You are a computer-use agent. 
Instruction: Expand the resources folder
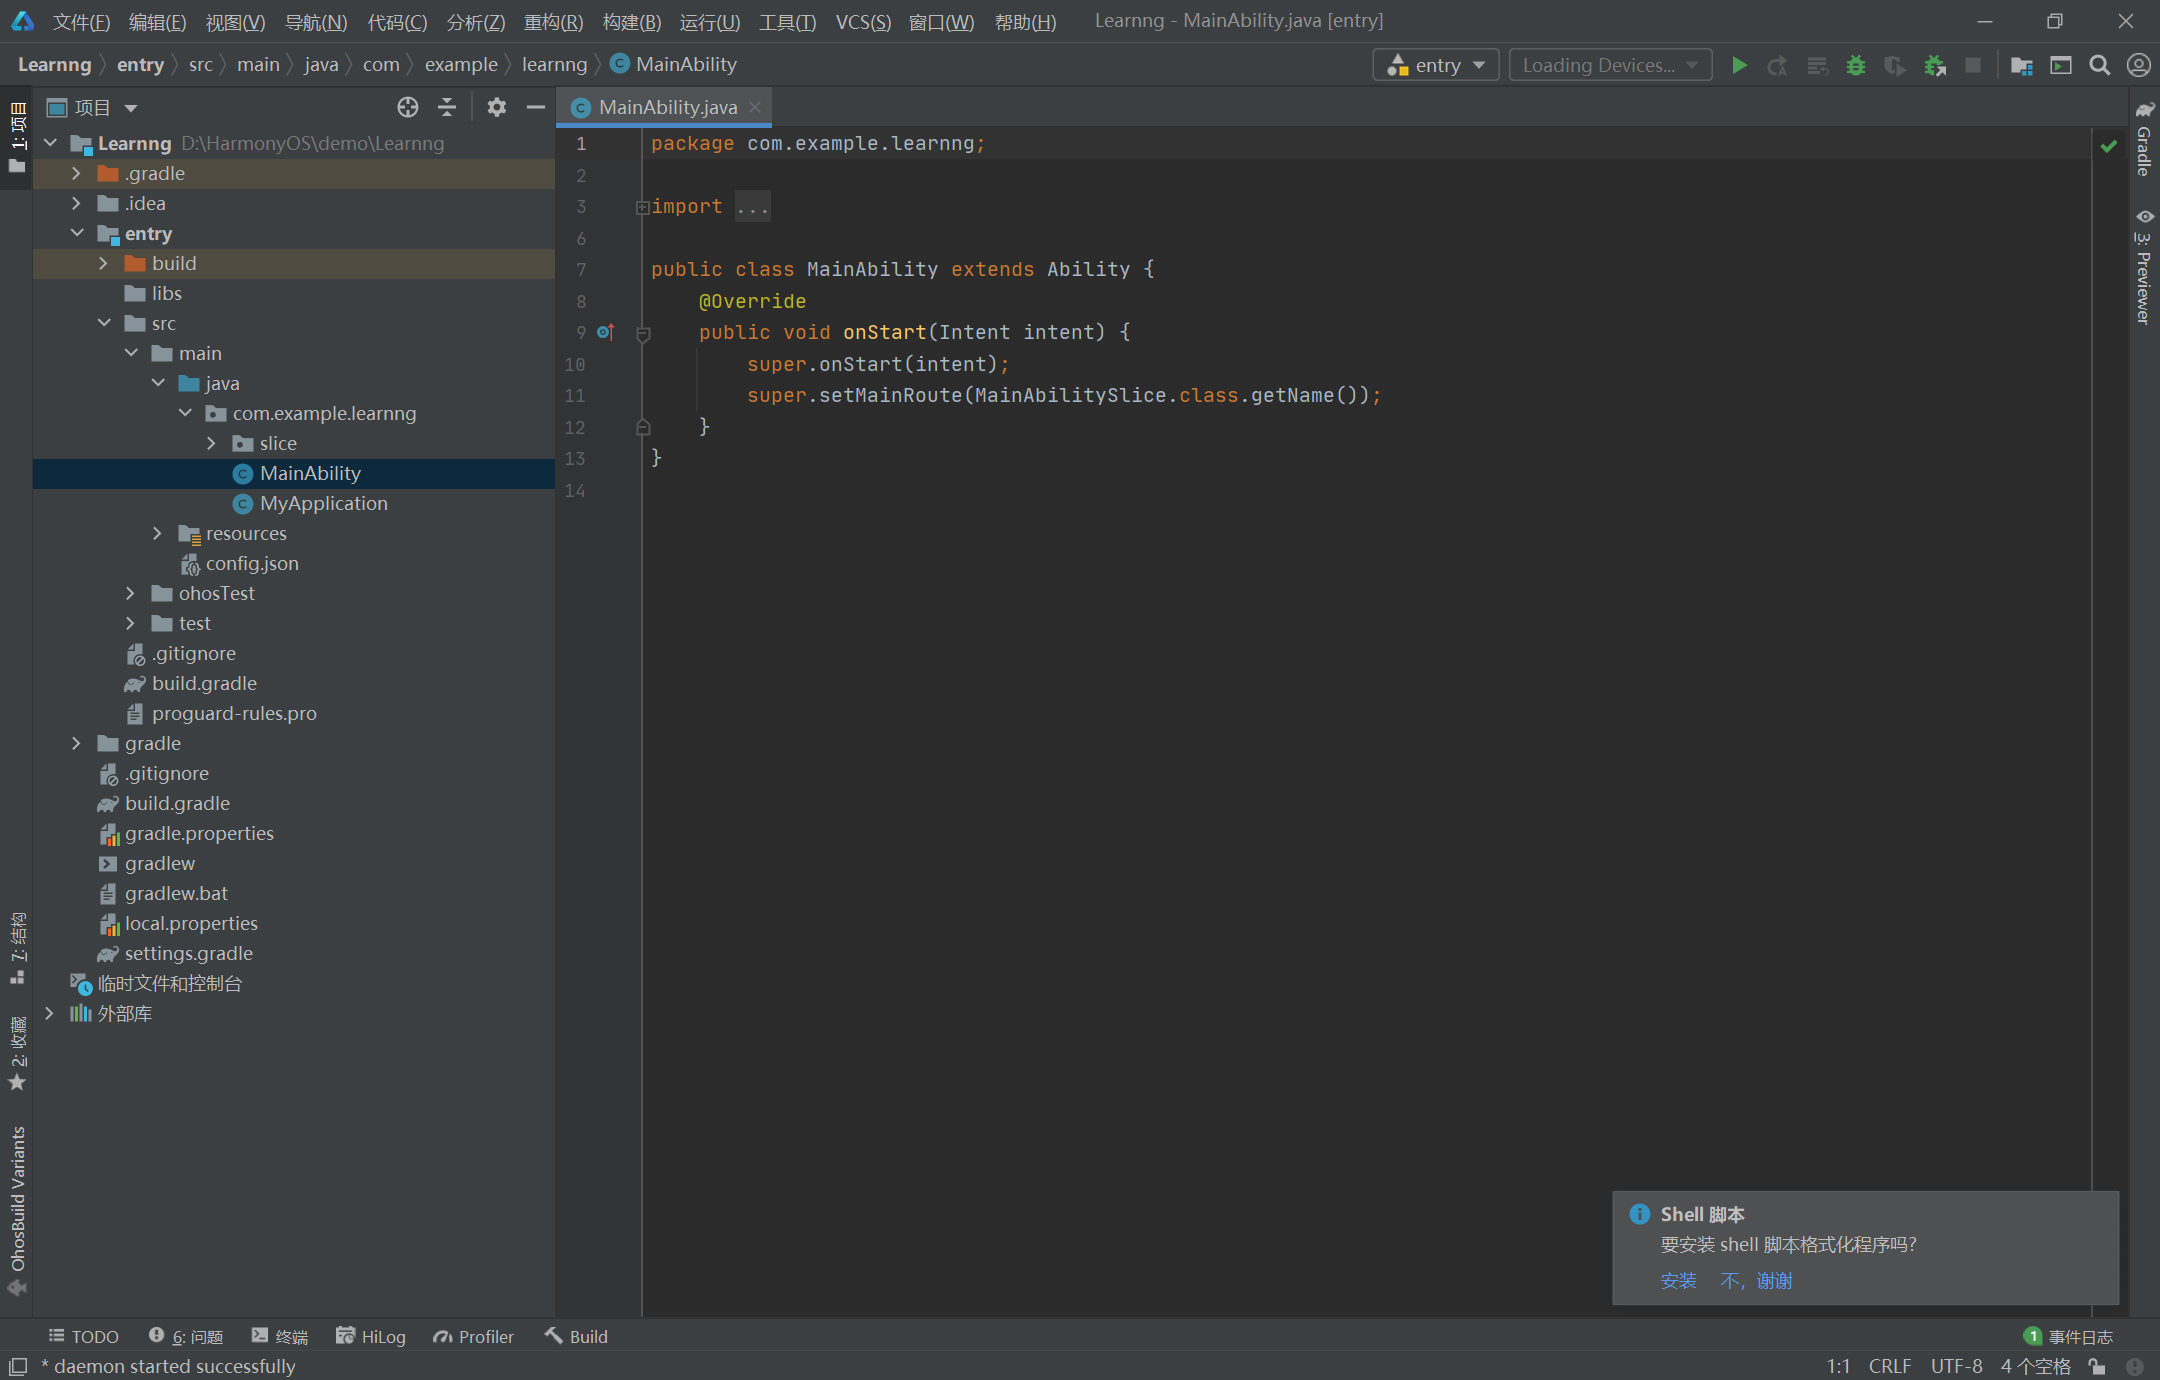point(157,533)
